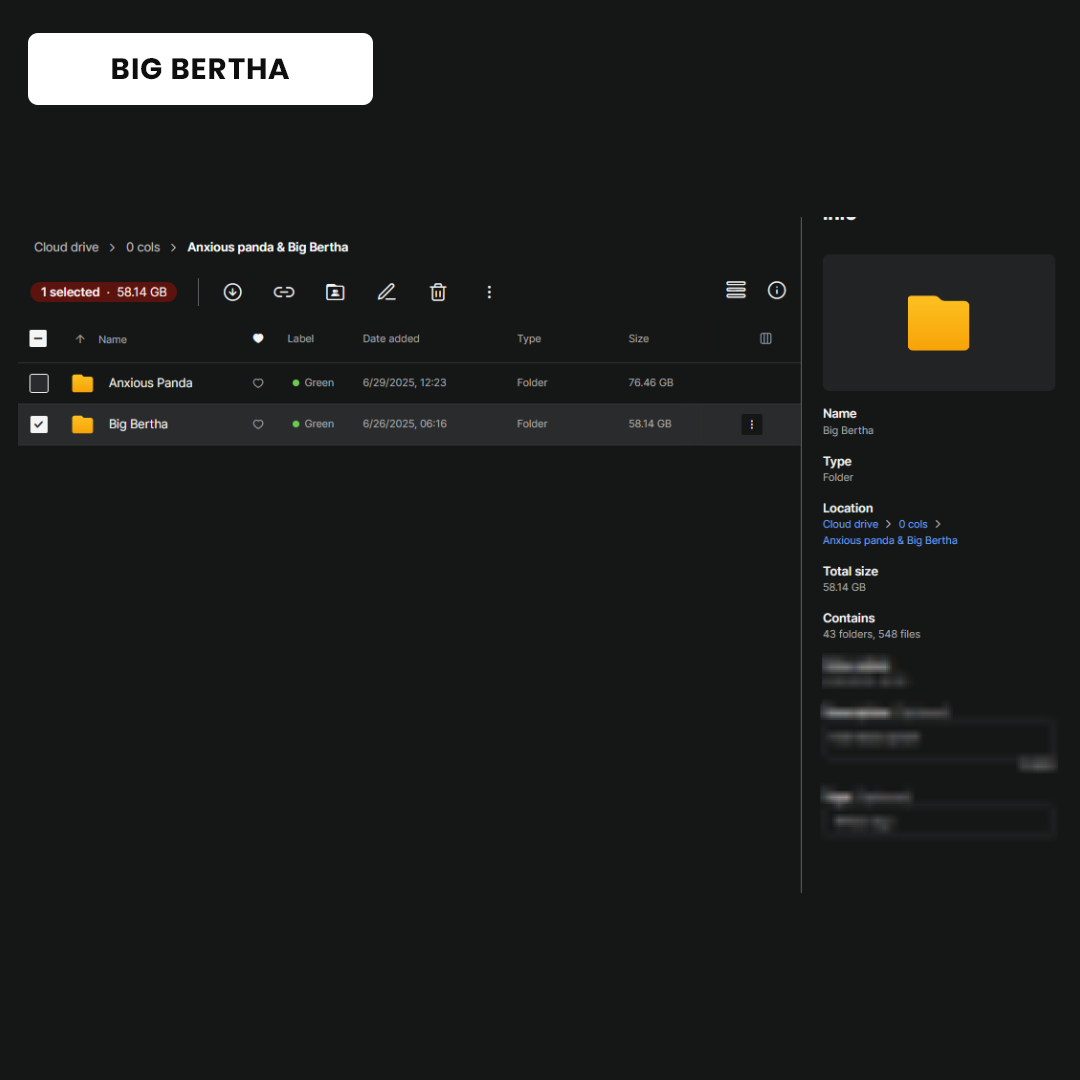Click the get link icon
The image size is (1080, 1080).
pos(284,292)
